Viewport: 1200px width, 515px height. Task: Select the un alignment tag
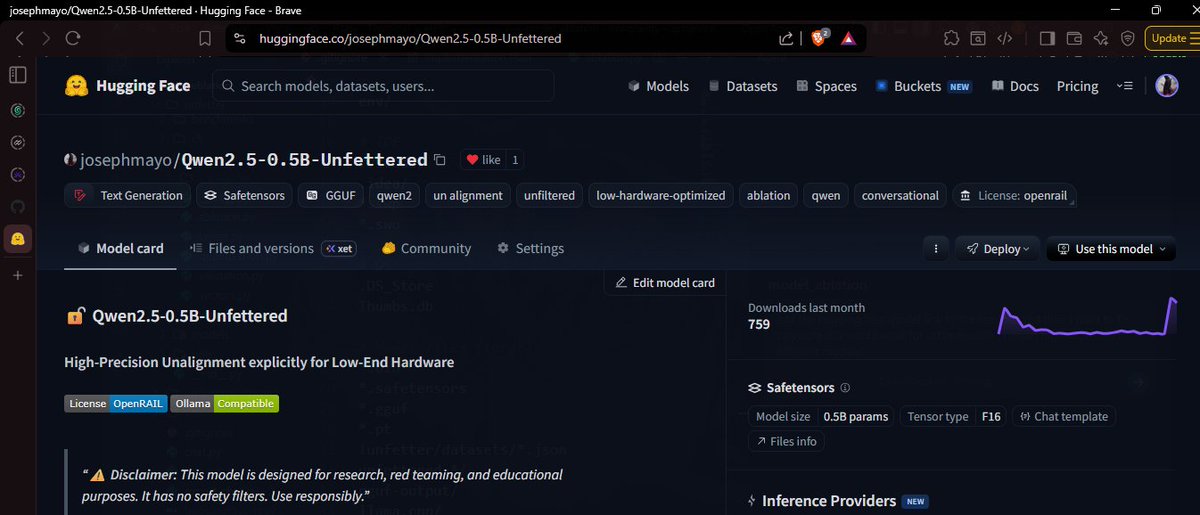pos(467,195)
